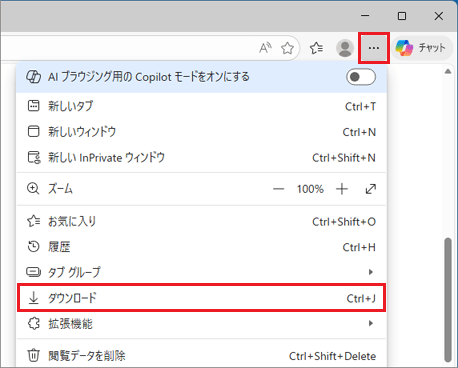Screen dimensions: 458x368
Task: Click the page scrollbar up arrow
Action: pos(448,71)
